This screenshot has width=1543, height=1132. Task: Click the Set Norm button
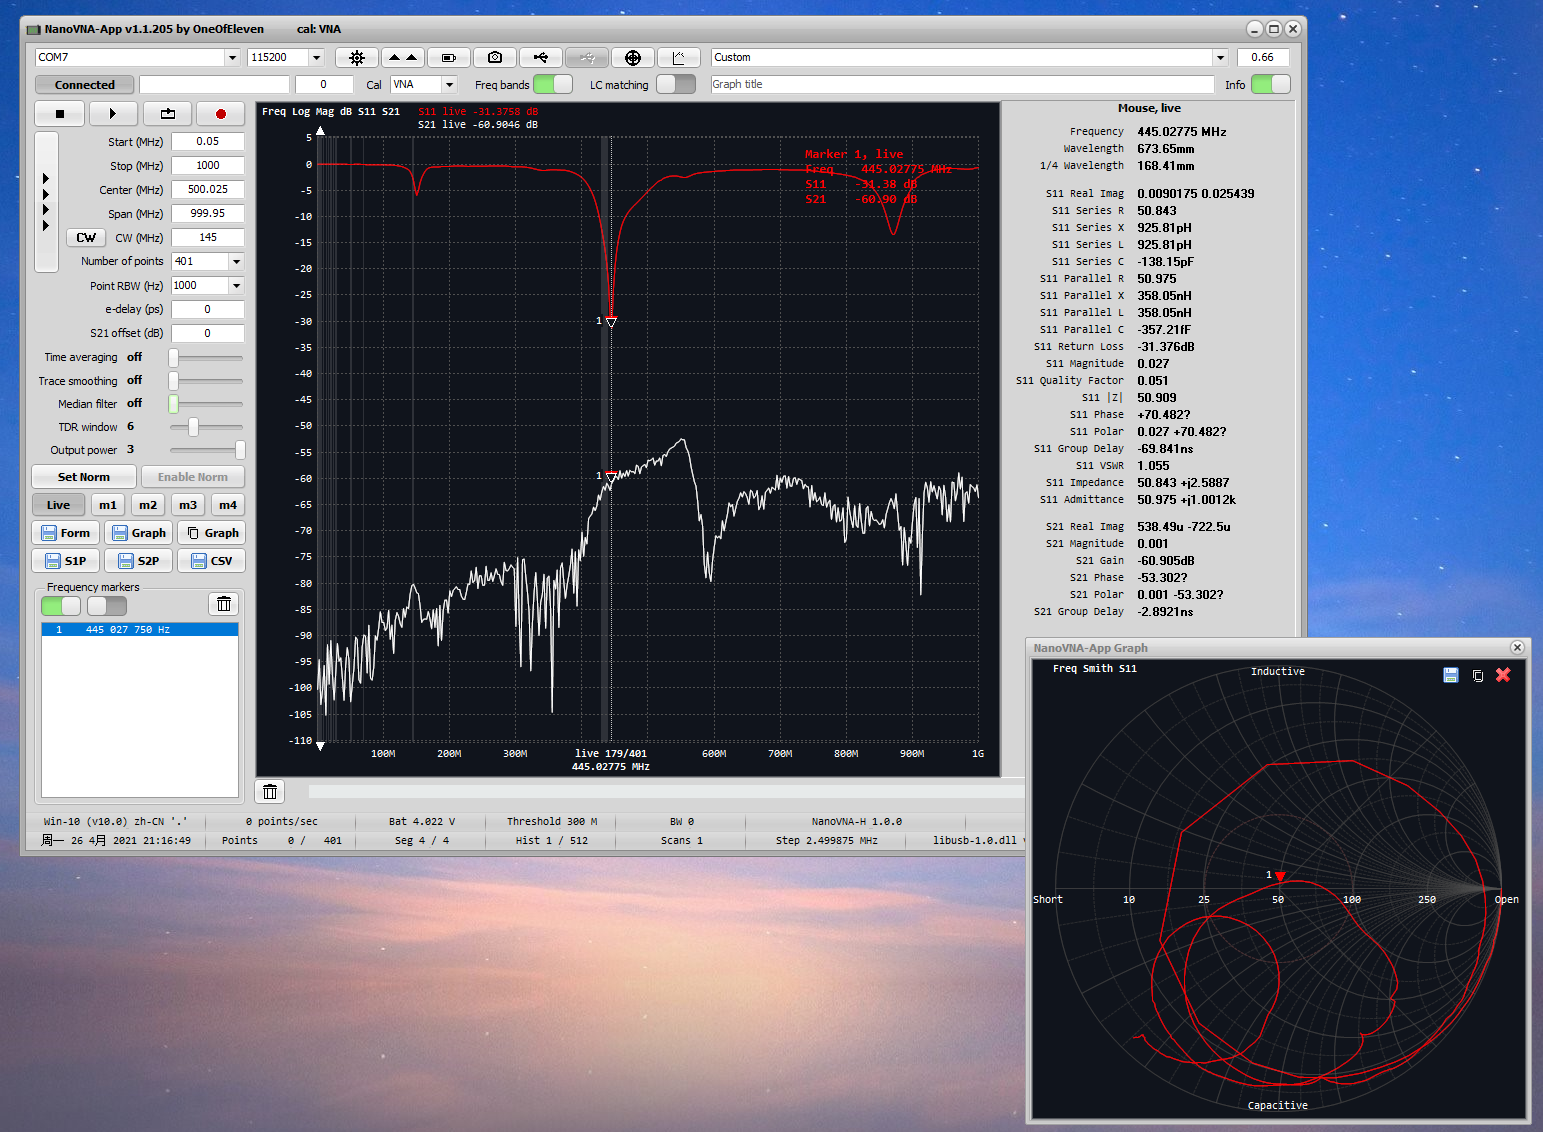[x=84, y=477]
